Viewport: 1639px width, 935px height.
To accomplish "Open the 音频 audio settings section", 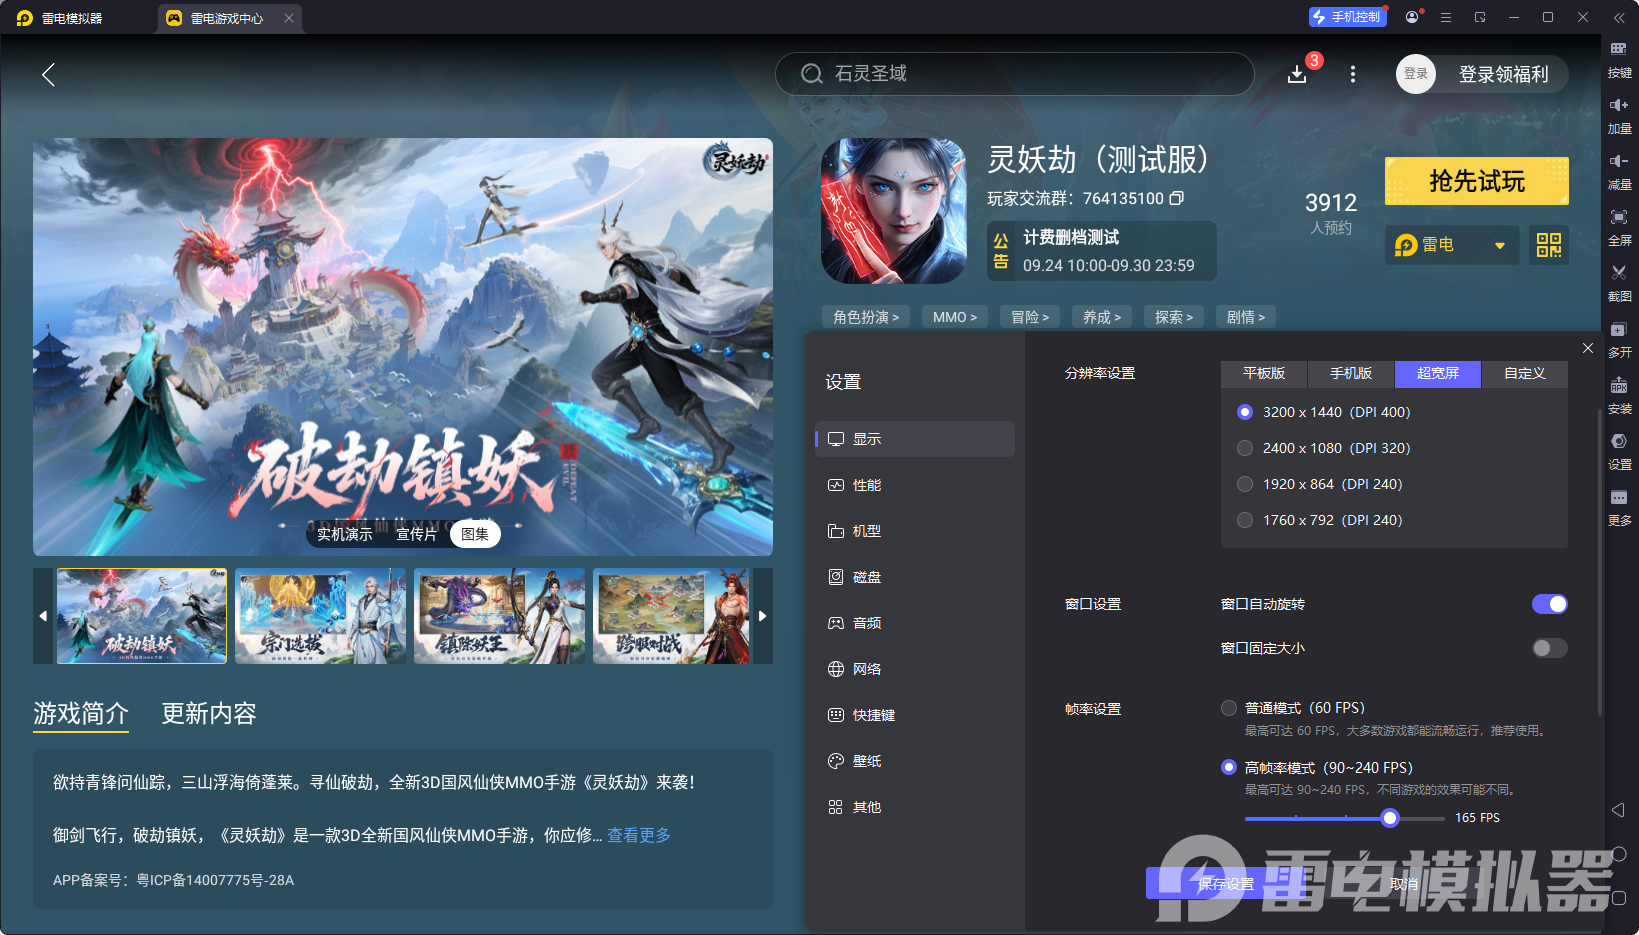I will click(866, 622).
